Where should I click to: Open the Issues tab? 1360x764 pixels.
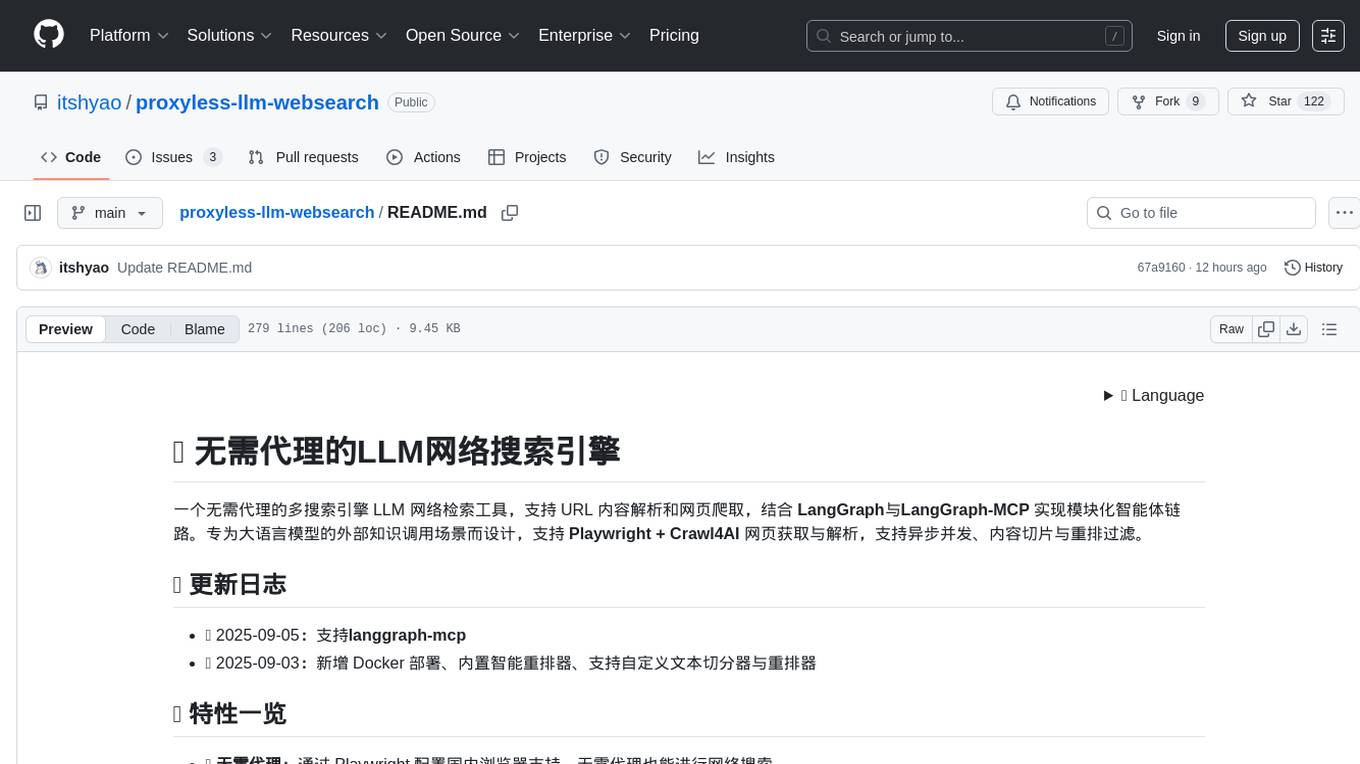pyautogui.click(x=173, y=157)
